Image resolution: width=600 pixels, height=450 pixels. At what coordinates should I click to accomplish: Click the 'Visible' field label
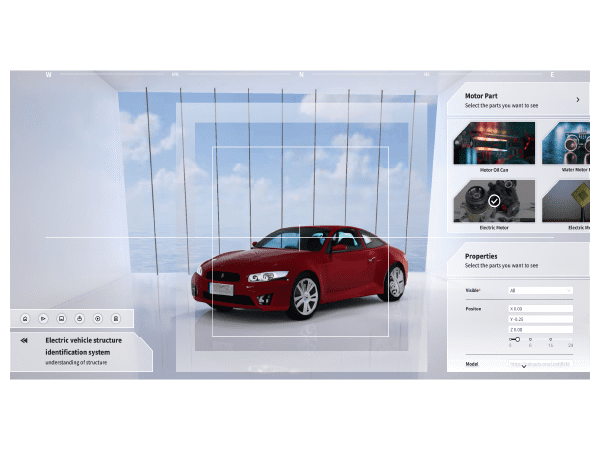click(473, 290)
